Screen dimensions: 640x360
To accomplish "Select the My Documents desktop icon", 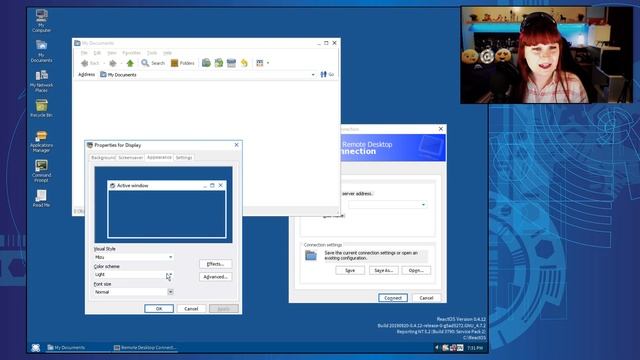I will point(42,51).
